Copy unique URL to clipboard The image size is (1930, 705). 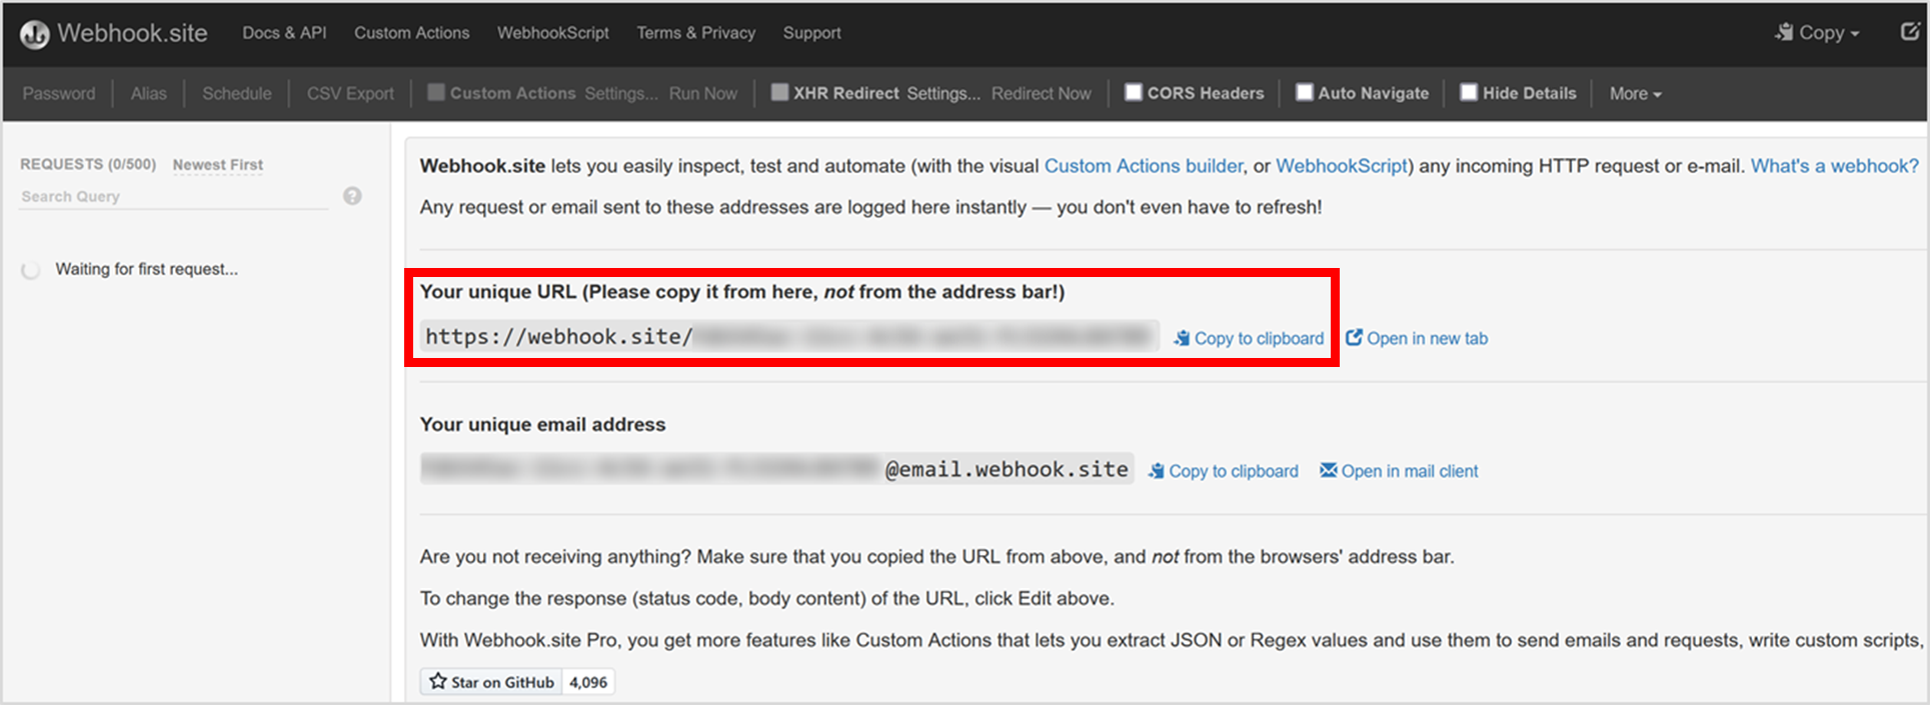pos(1248,338)
